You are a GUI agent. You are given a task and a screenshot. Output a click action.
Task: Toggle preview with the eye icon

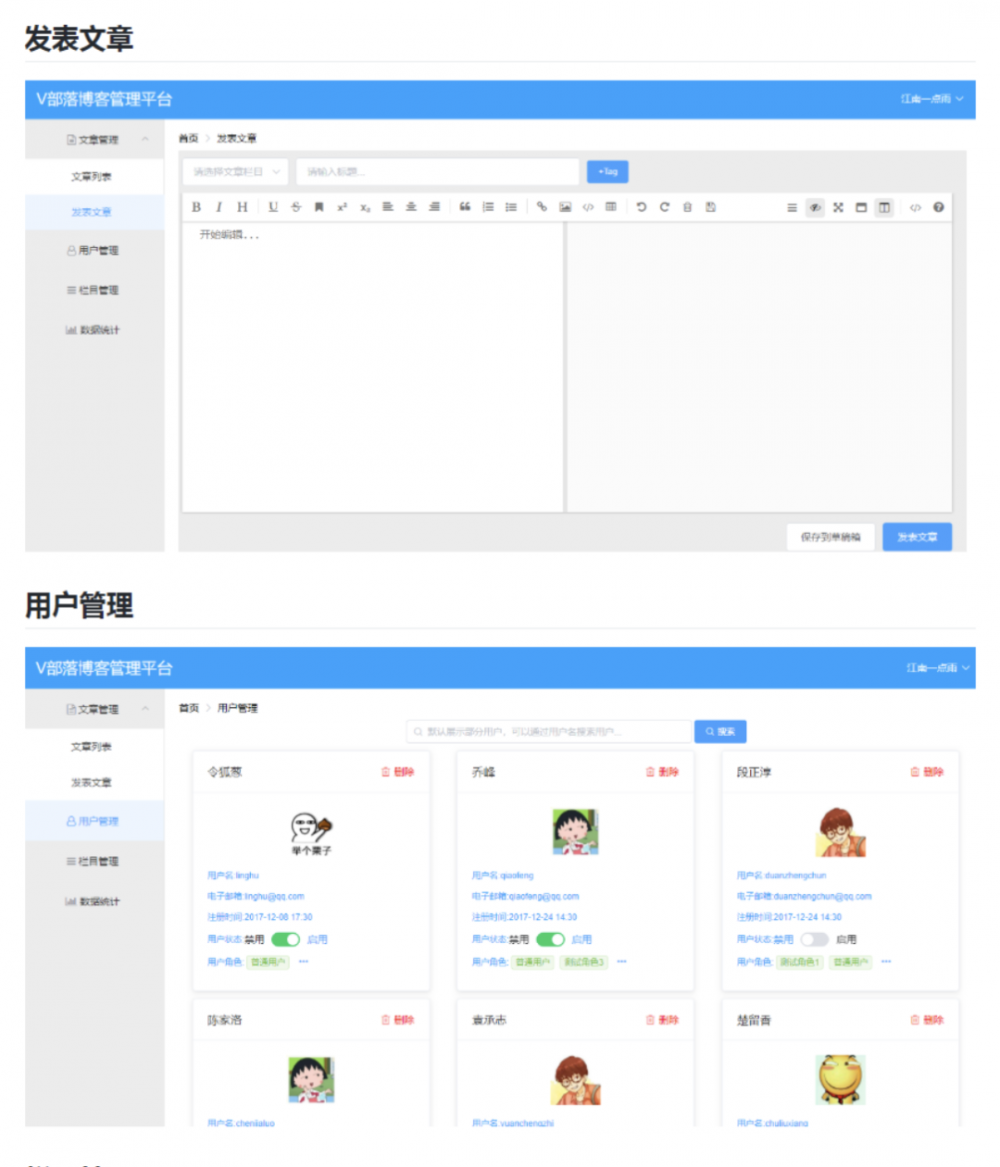point(815,207)
